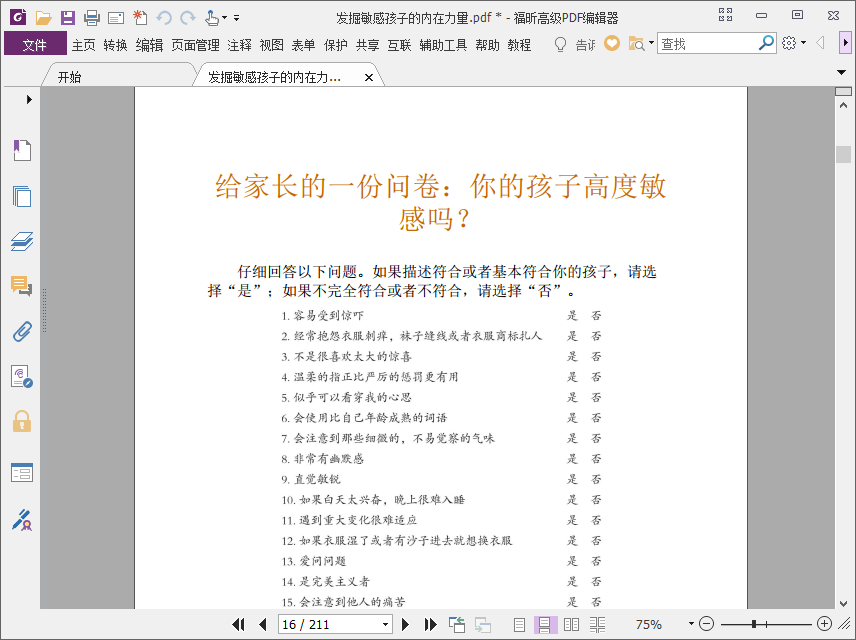The width and height of the screenshot is (856, 640).
Task: Open the Comments panel in sidebar
Action: click(x=22, y=286)
